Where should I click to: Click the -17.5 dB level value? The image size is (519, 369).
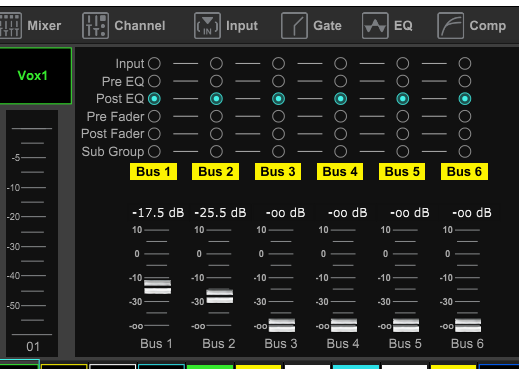[x=158, y=213]
